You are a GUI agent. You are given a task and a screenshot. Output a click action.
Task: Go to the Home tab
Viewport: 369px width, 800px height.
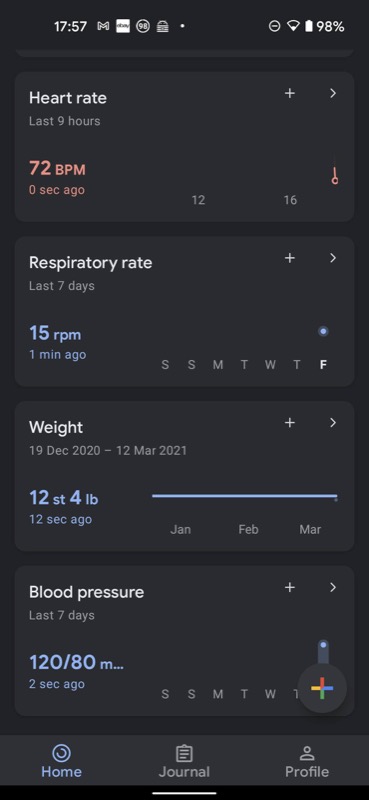tap(61, 762)
